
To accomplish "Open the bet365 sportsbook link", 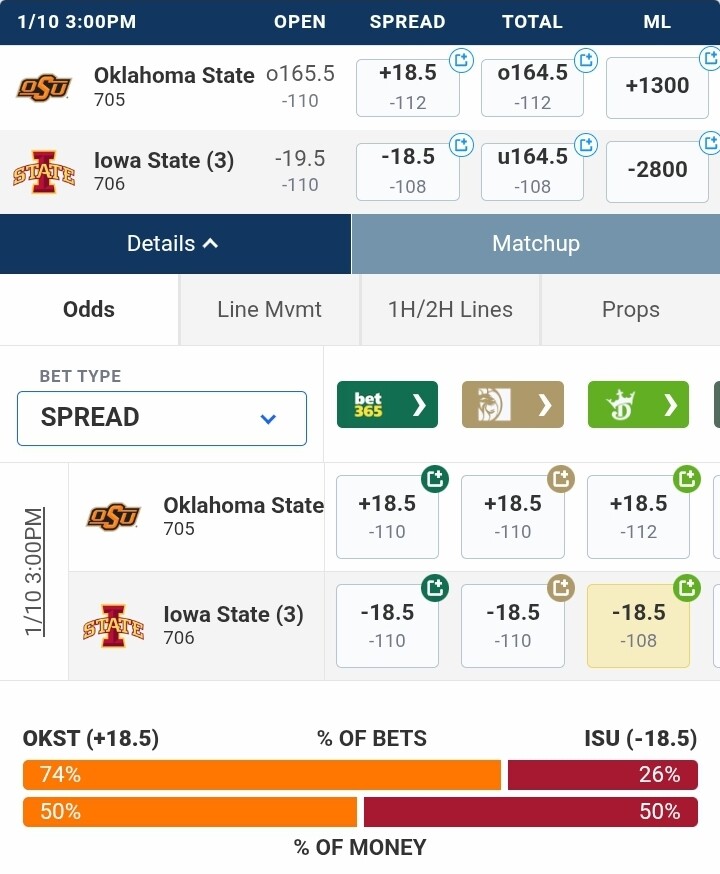I will tap(388, 405).
